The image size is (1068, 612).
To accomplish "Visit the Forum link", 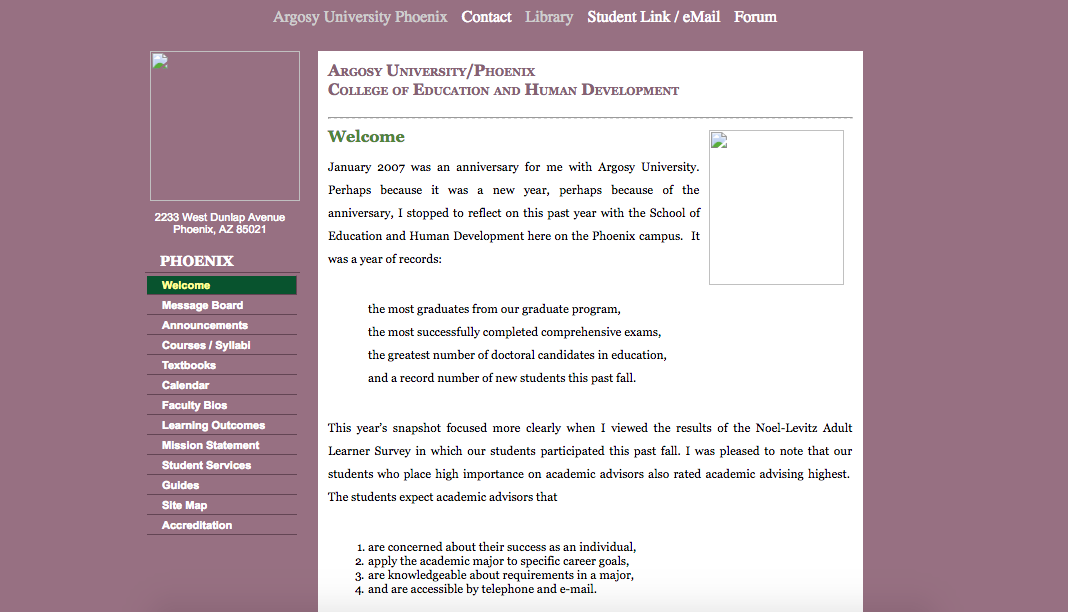I will pyautogui.click(x=755, y=17).
